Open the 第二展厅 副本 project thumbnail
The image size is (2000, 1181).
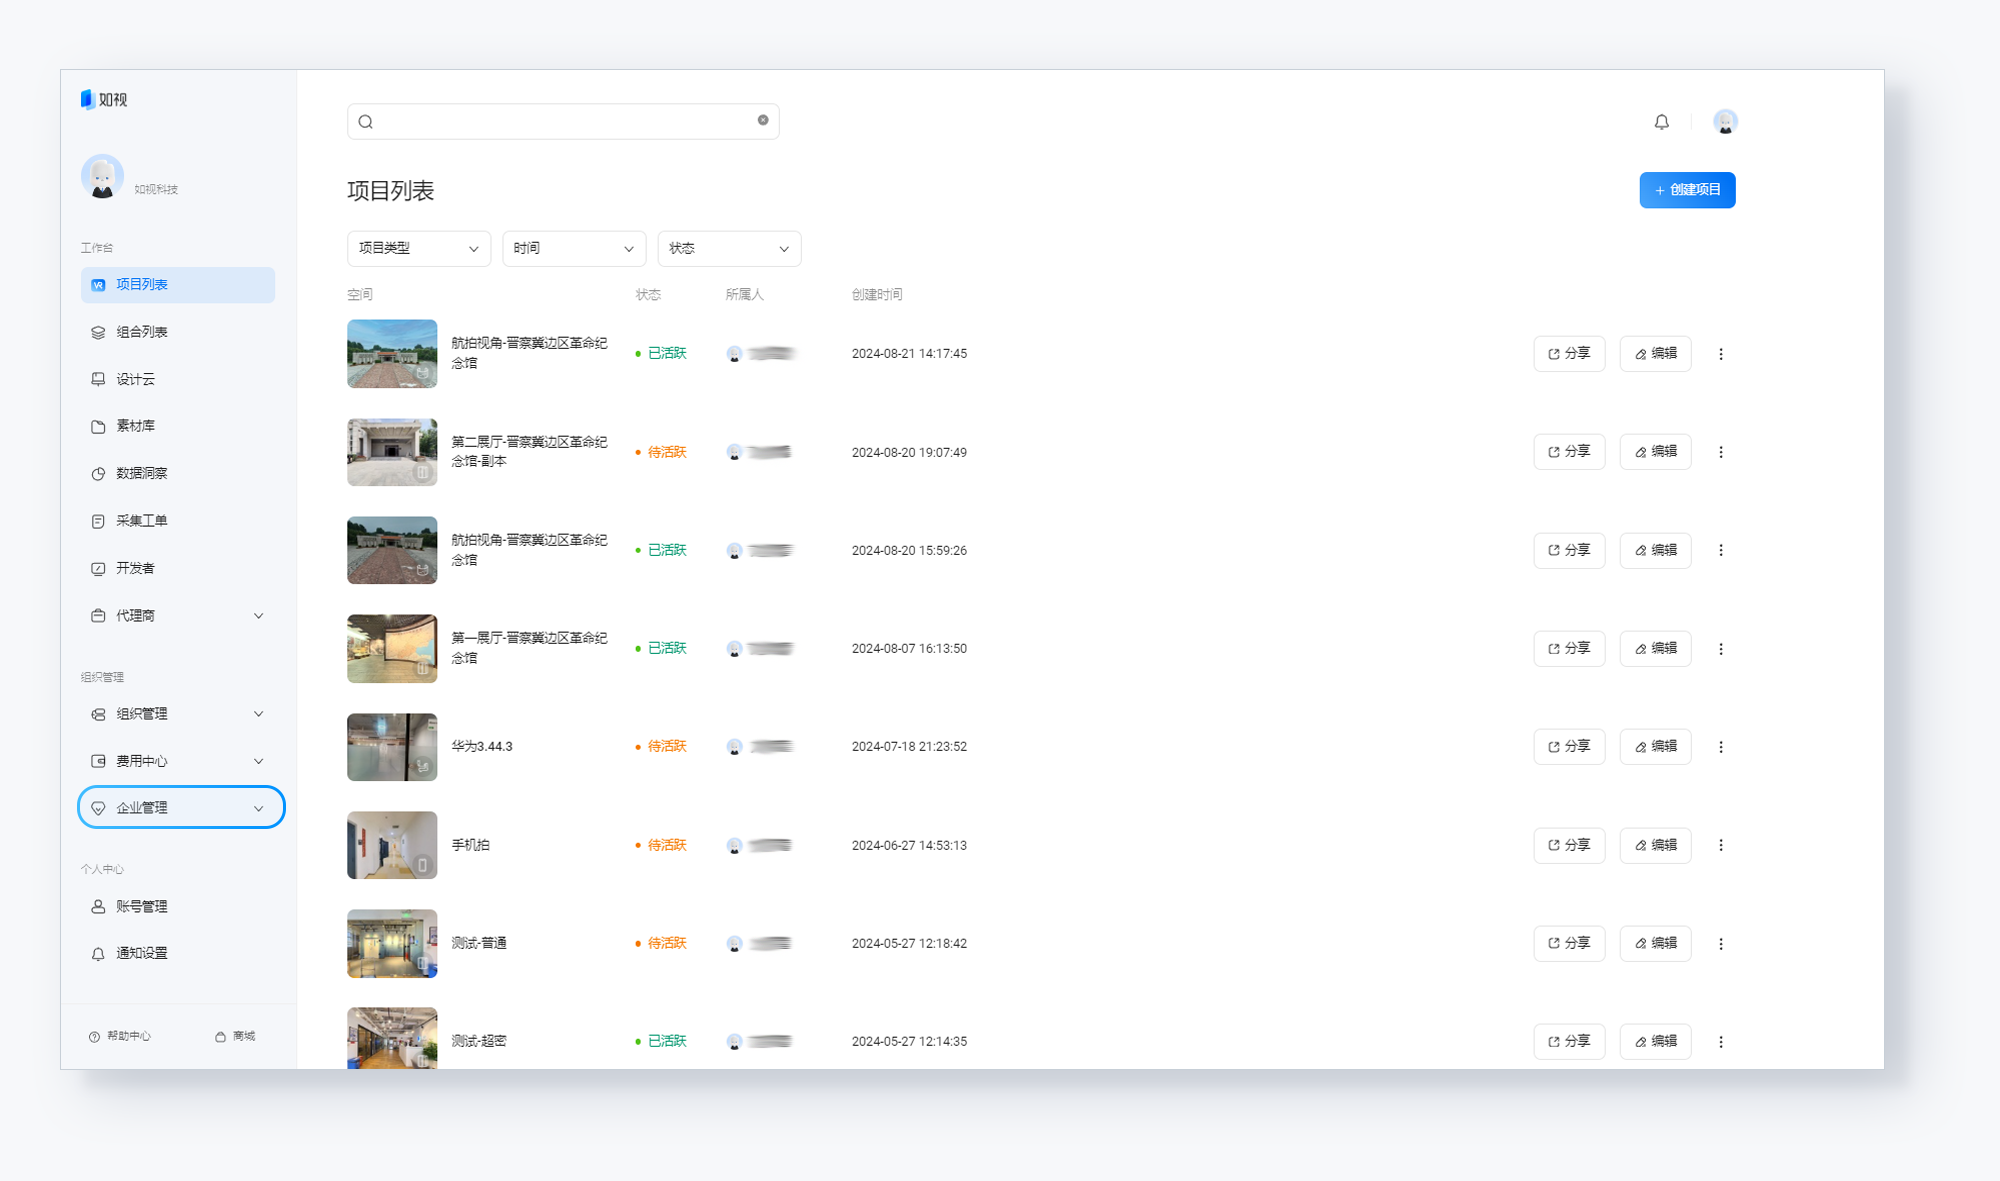coord(392,452)
